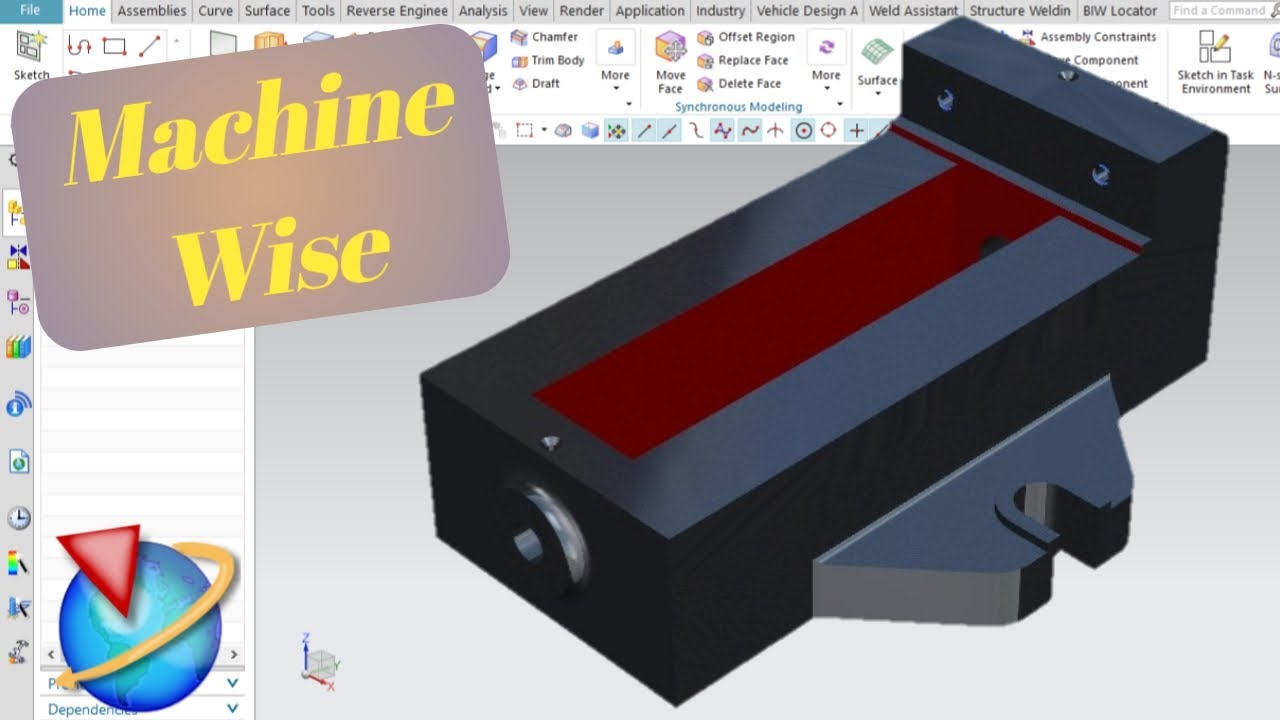Viewport: 1280px width, 720px height.
Task: Open the Vehicle Design A tab
Action: [808, 11]
